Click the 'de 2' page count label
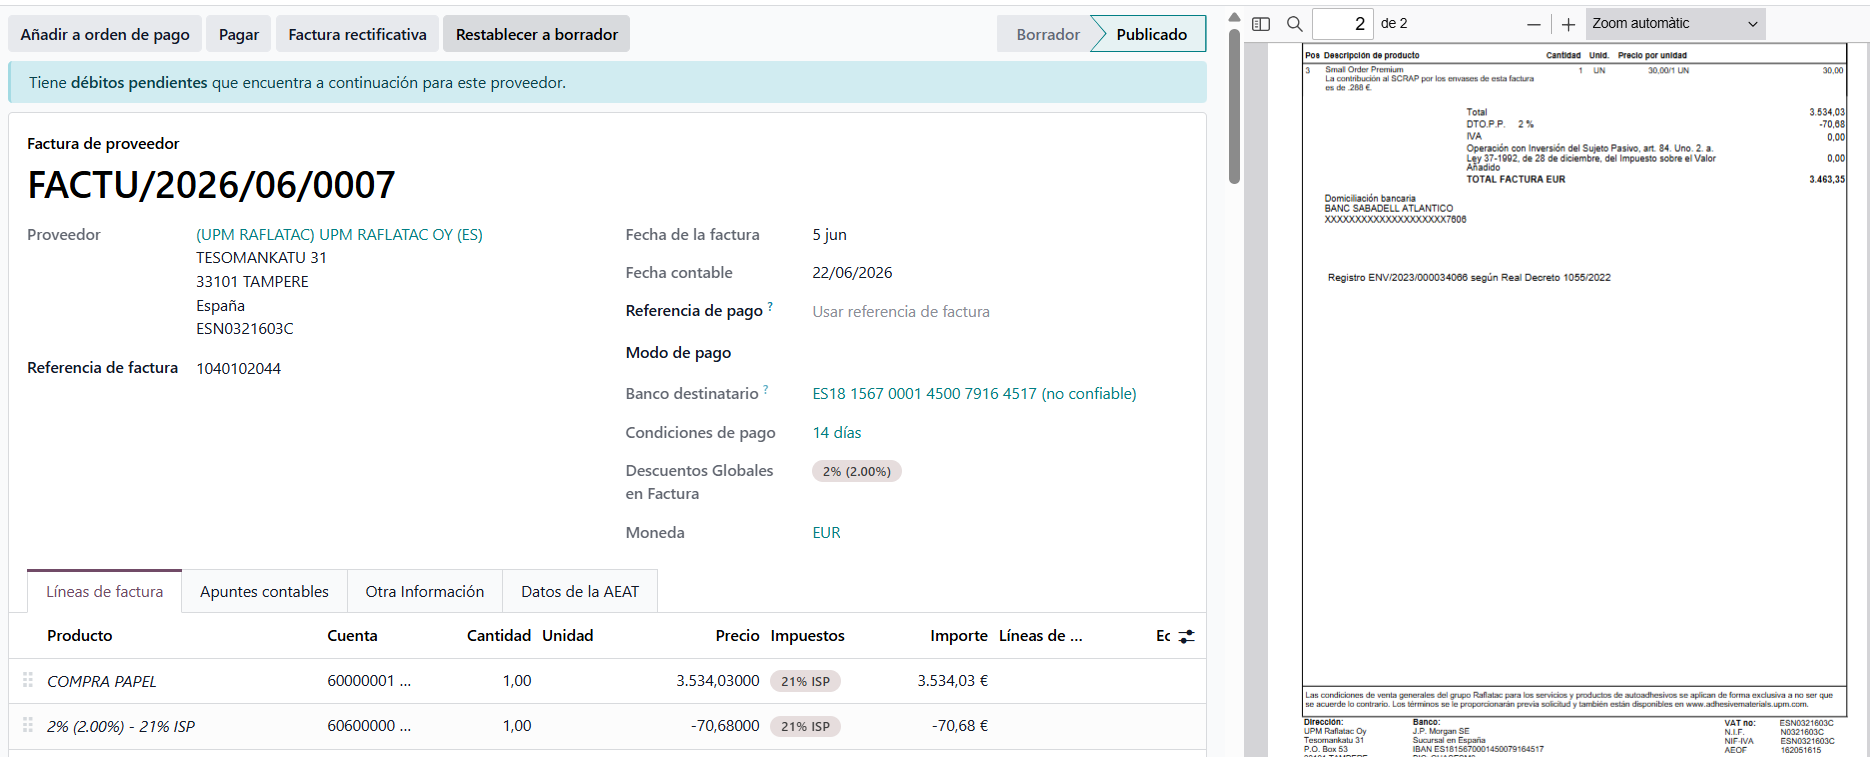 coord(1394,24)
